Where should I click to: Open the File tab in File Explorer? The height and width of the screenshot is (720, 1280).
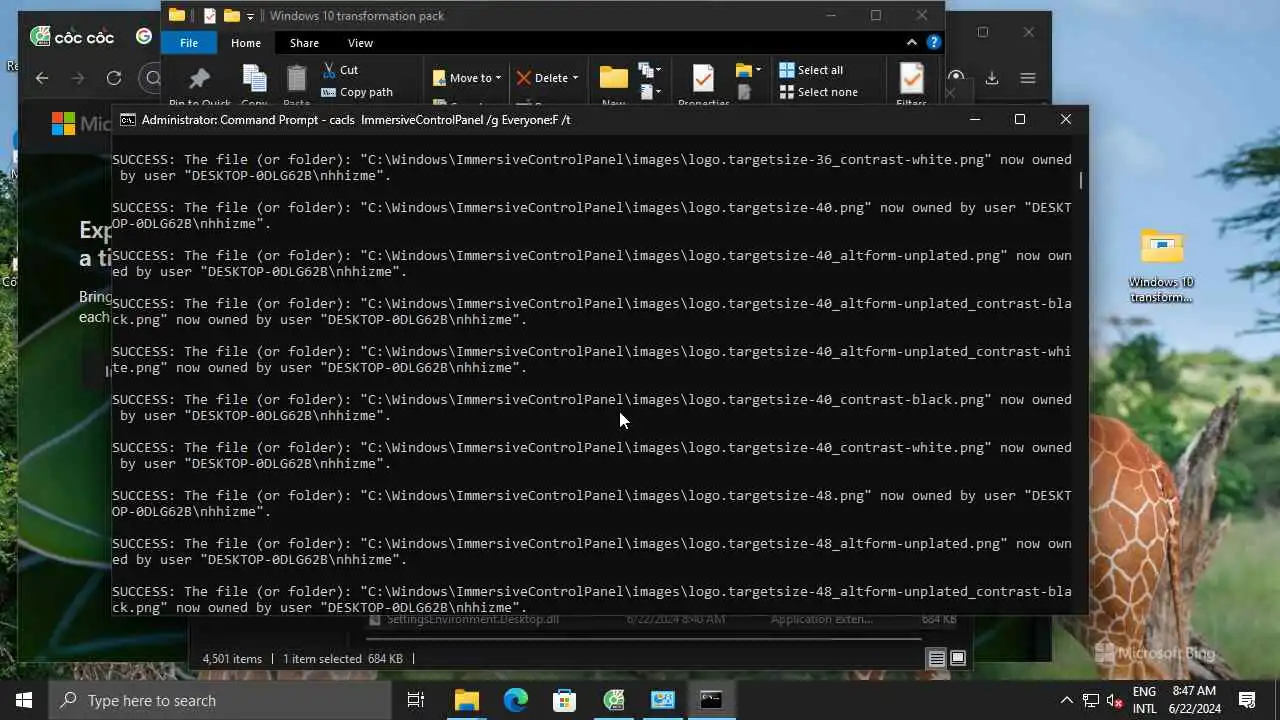(x=188, y=43)
